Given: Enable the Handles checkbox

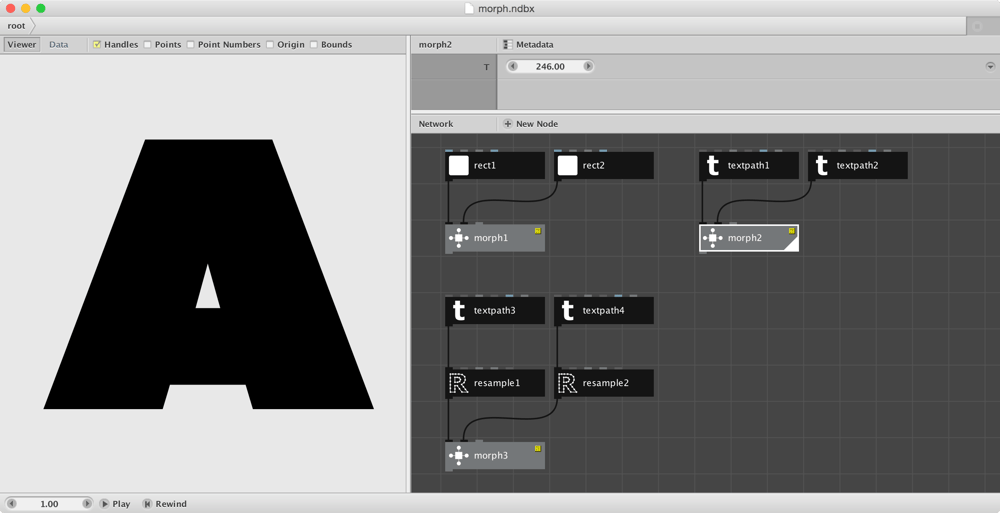Looking at the screenshot, I should pyautogui.click(x=97, y=45).
